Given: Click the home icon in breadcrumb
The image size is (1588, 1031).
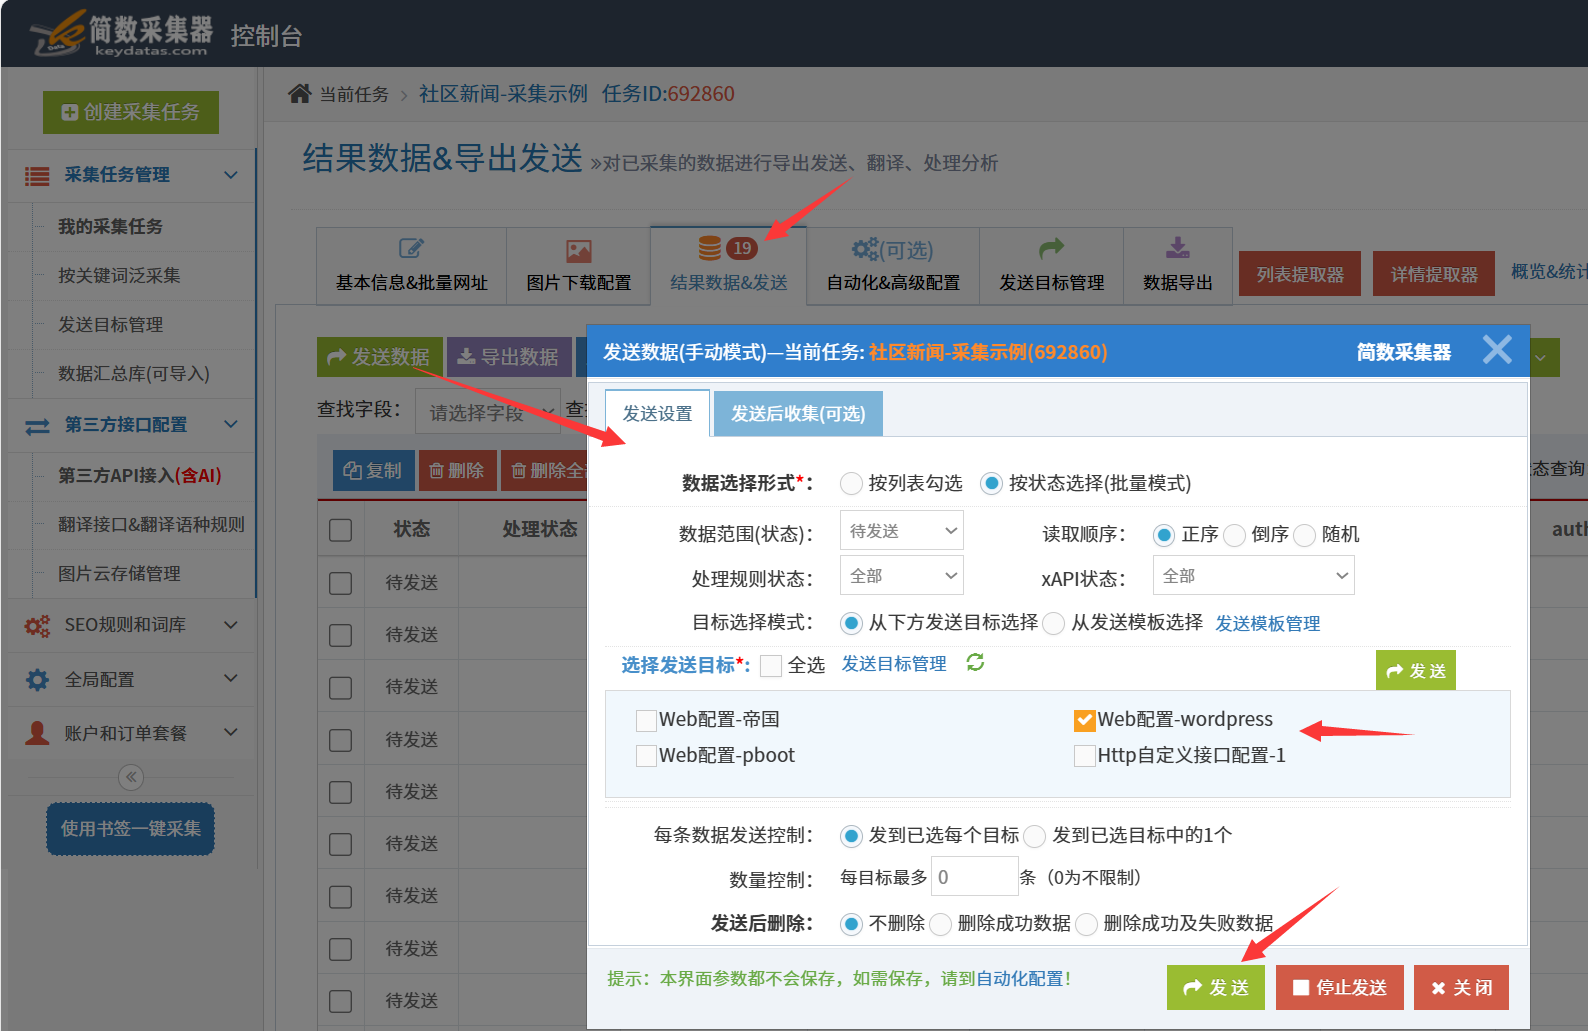Looking at the screenshot, I should 299,94.
